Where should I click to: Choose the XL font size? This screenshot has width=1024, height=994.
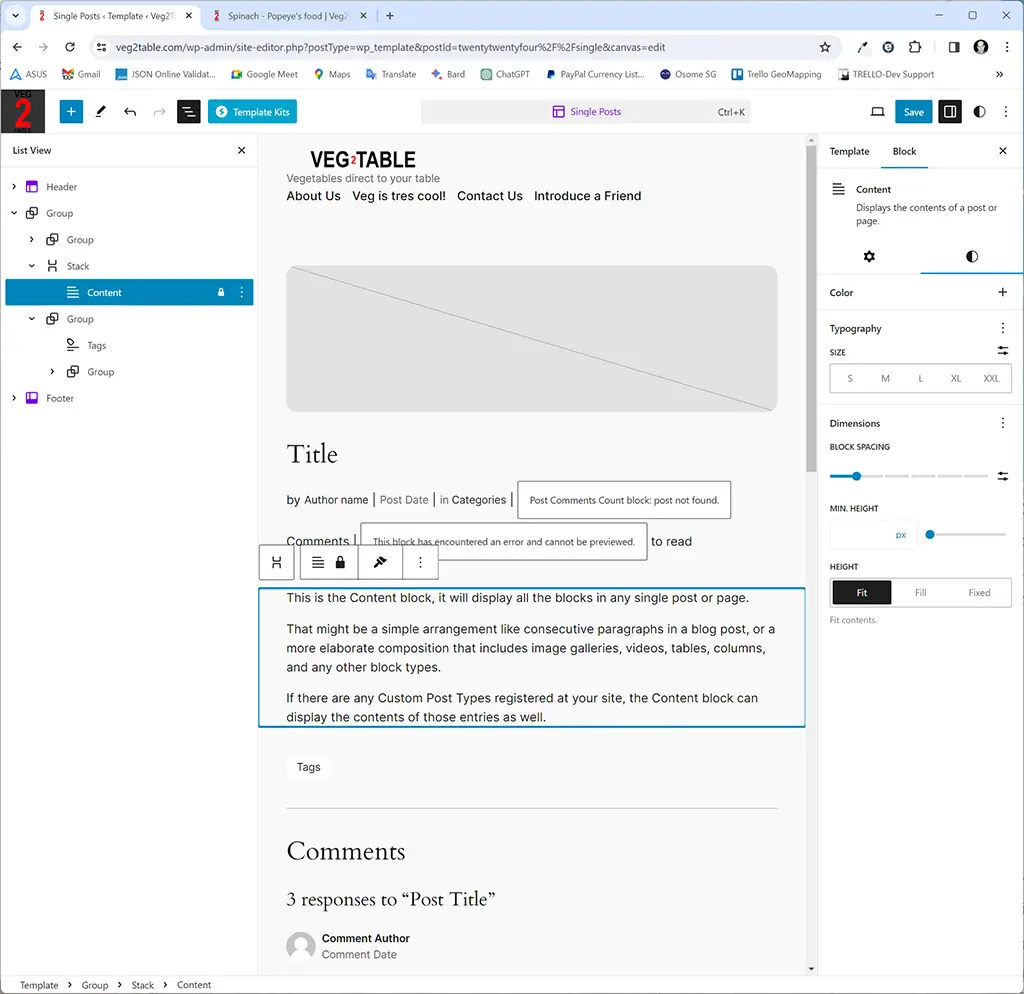tap(955, 379)
